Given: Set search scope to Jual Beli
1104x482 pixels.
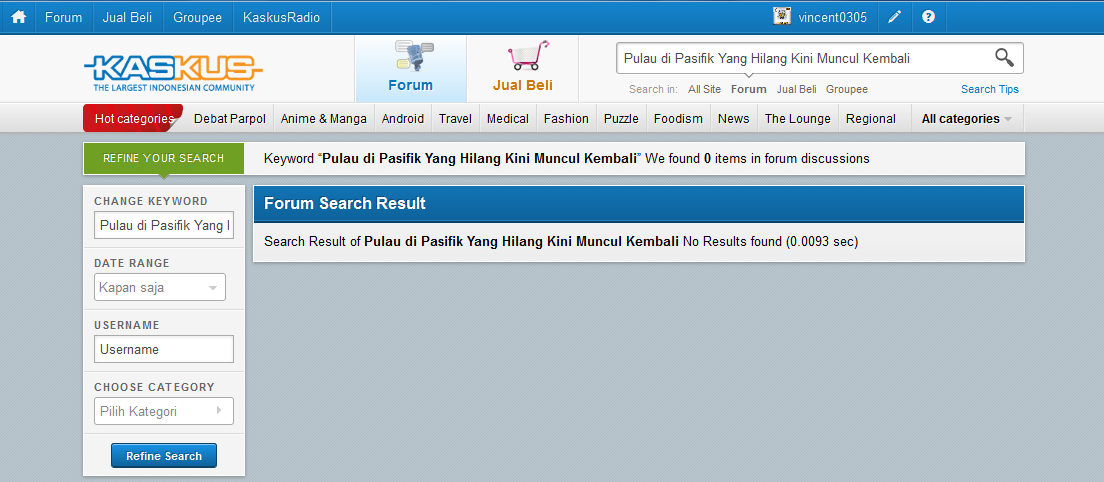Looking at the screenshot, I should pyautogui.click(x=796, y=89).
